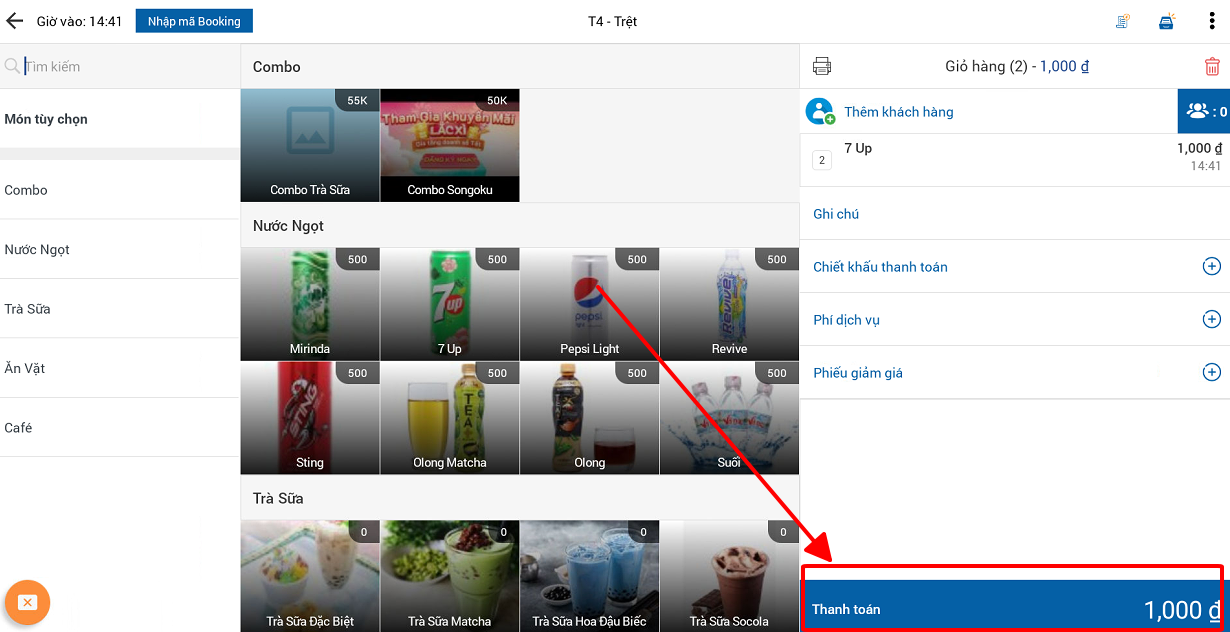Open the three-dot overflow menu
This screenshot has width=1230, height=632.
tap(1212, 21)
